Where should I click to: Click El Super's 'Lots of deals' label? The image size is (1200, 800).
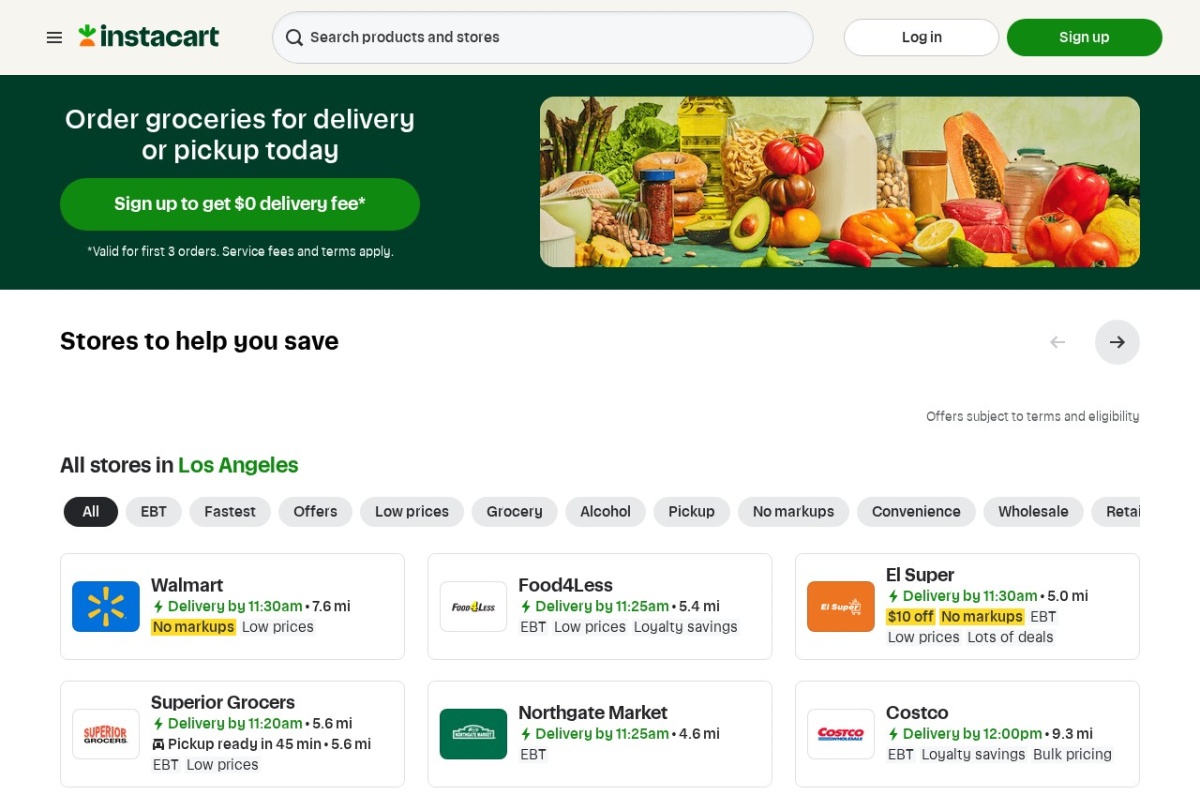coord(1010,637)
